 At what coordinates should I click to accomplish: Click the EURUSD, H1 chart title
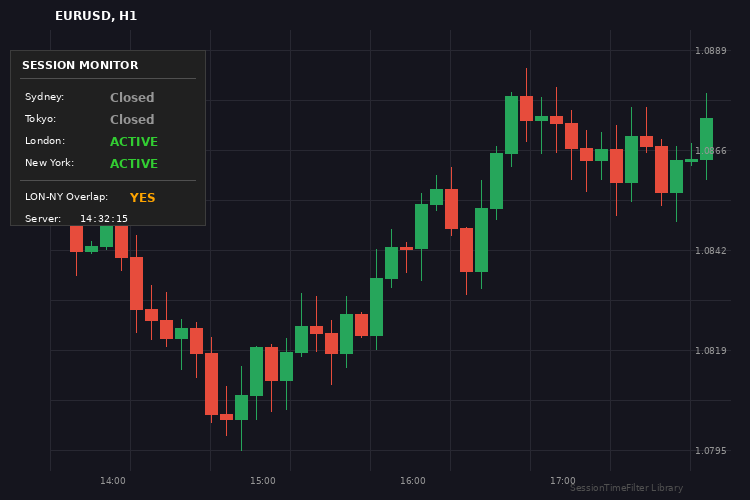click(x=96, y=16)
